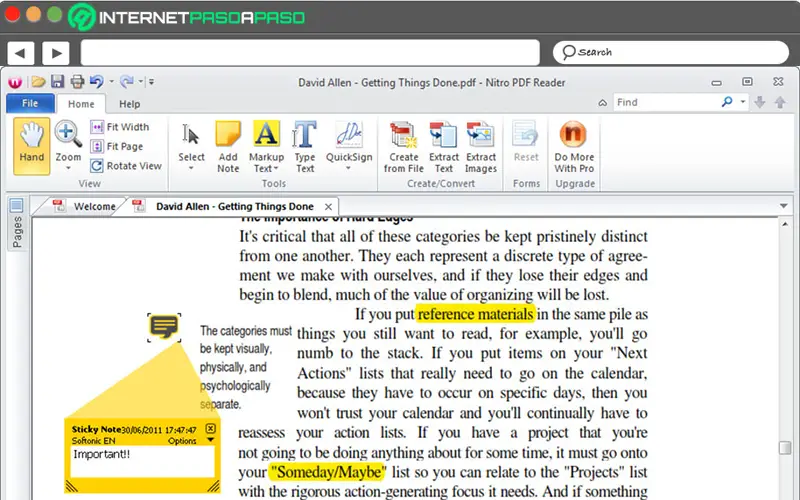Click the sticky note annotation icon
This screenshot has width=800, height=500.
pos(164,327)
